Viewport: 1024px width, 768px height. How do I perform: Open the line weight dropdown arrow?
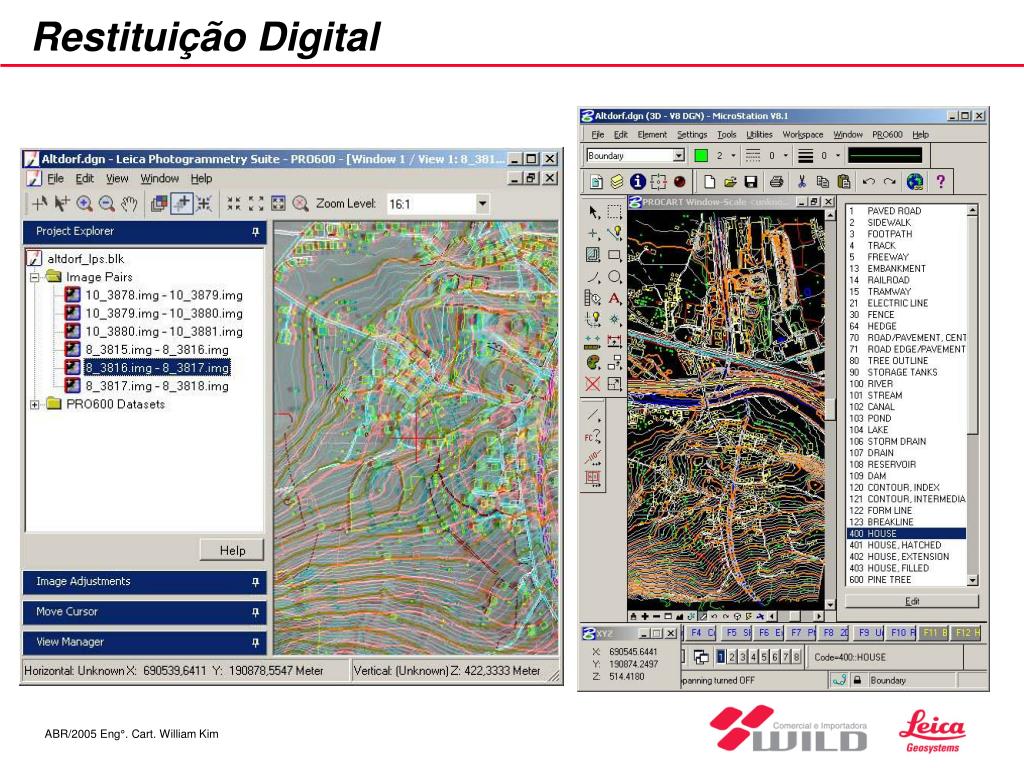point(838,155)
